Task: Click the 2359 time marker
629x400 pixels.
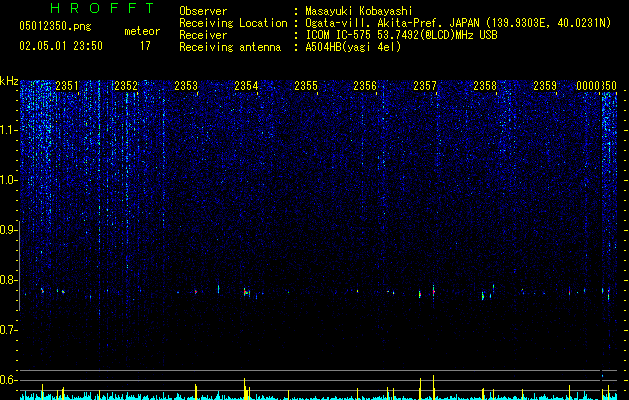Action: pyautogui.click(x=545, y=86)
